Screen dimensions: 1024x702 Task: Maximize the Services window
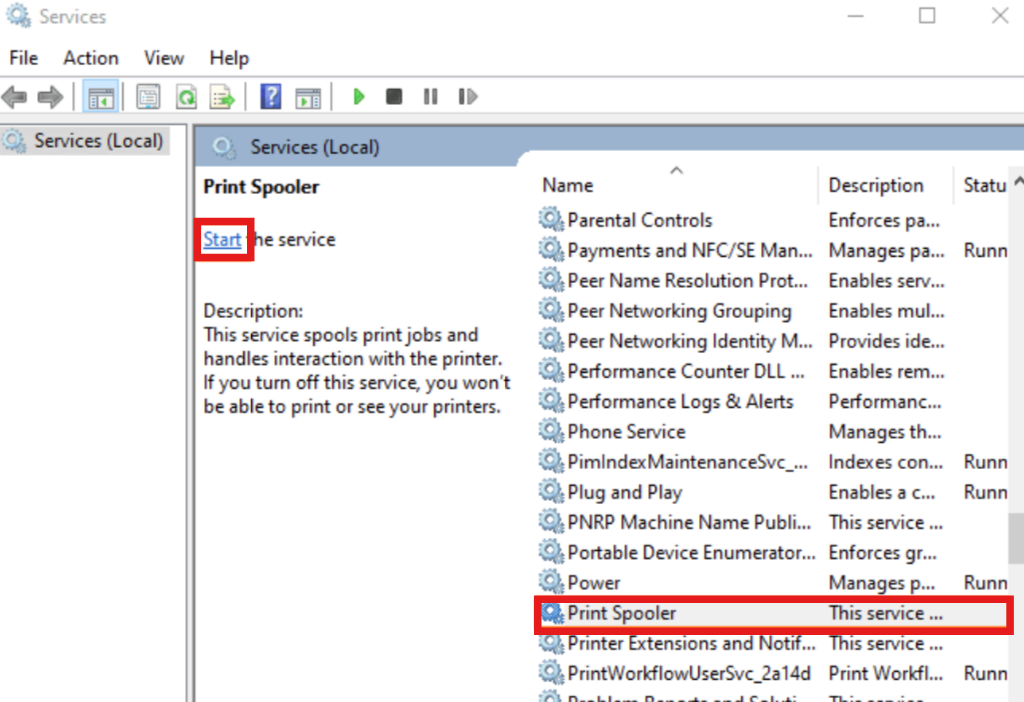coord(927,16)
